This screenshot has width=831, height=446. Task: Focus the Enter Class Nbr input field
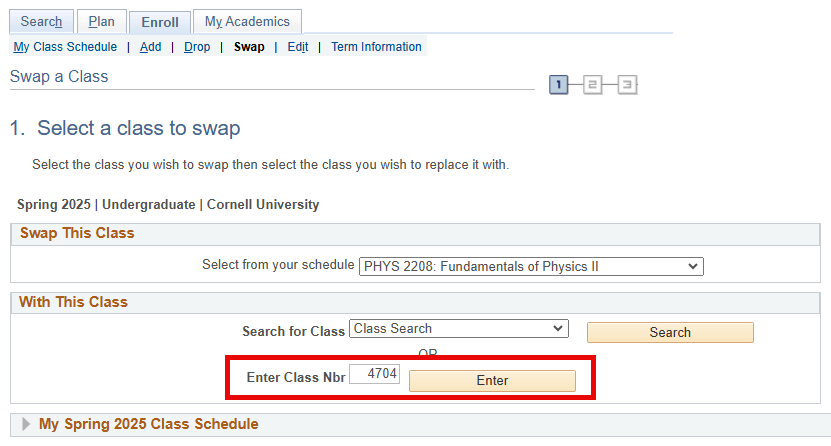(x=374, y=375)
